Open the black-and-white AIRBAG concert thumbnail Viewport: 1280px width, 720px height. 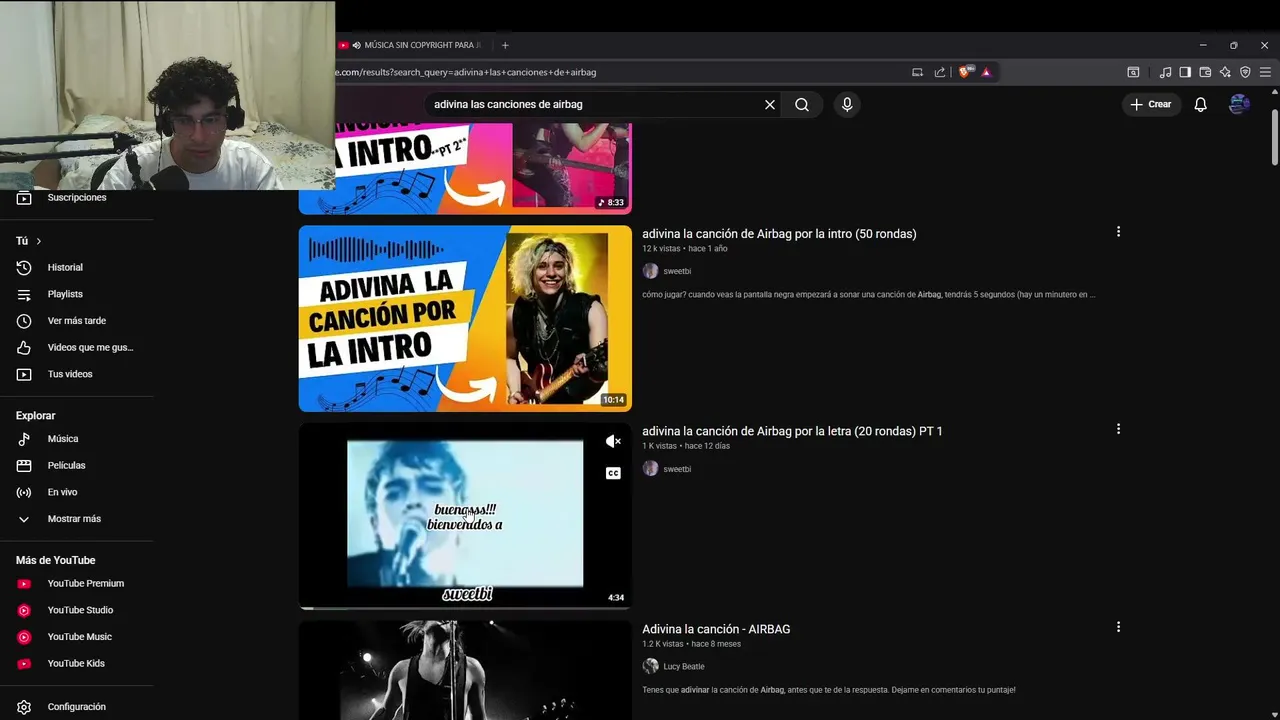pos(465,670)
